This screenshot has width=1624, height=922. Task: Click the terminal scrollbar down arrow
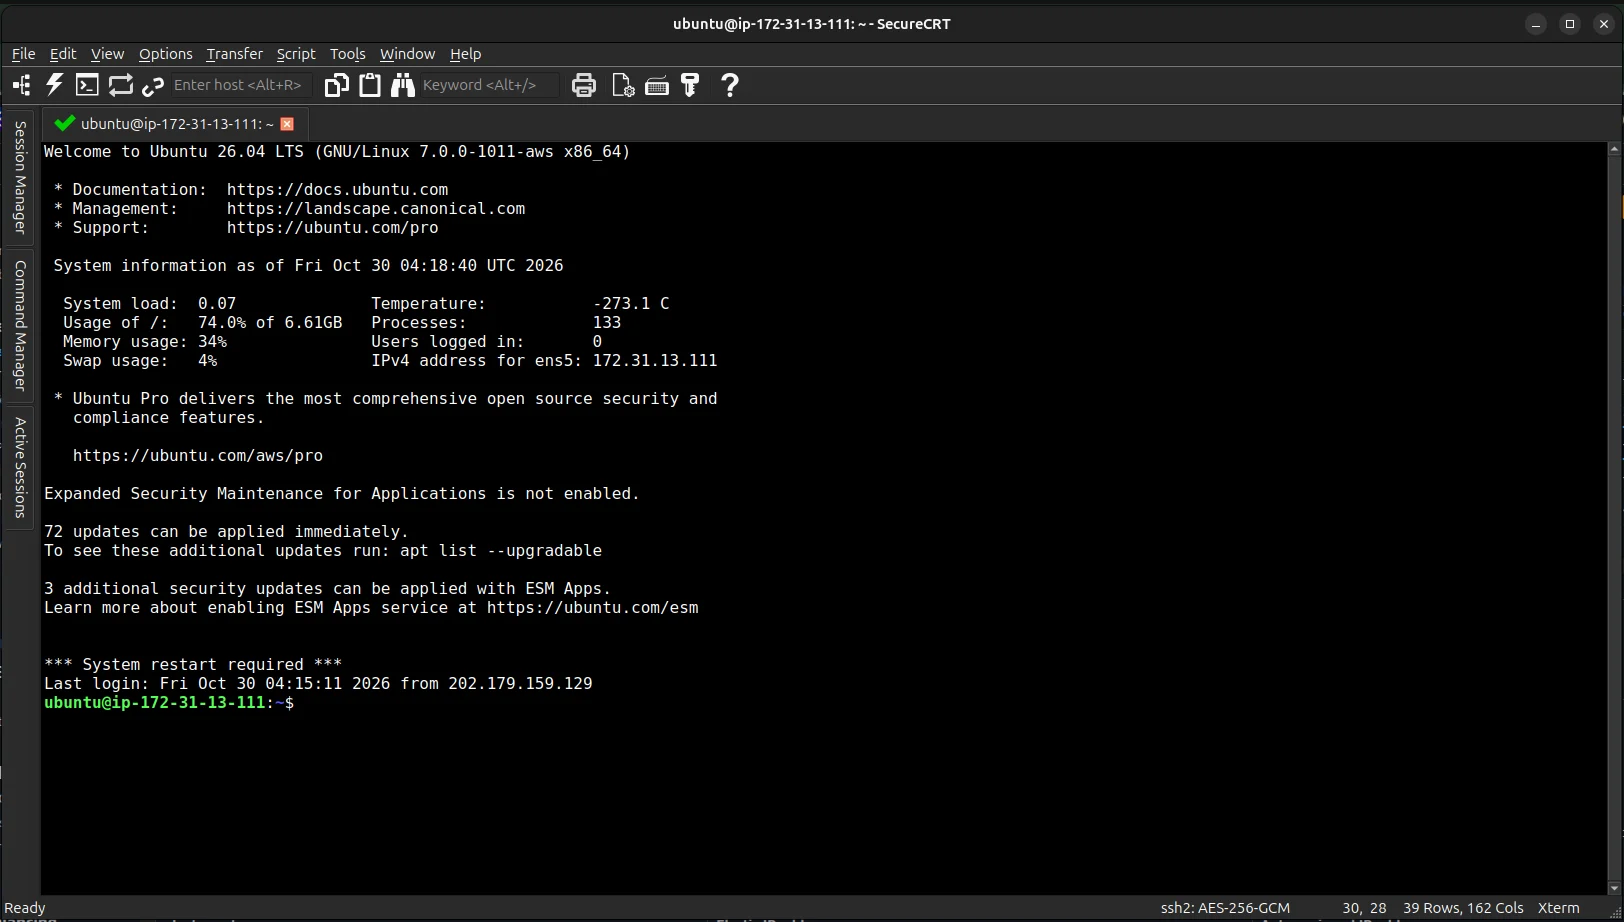coord(1613,888)
